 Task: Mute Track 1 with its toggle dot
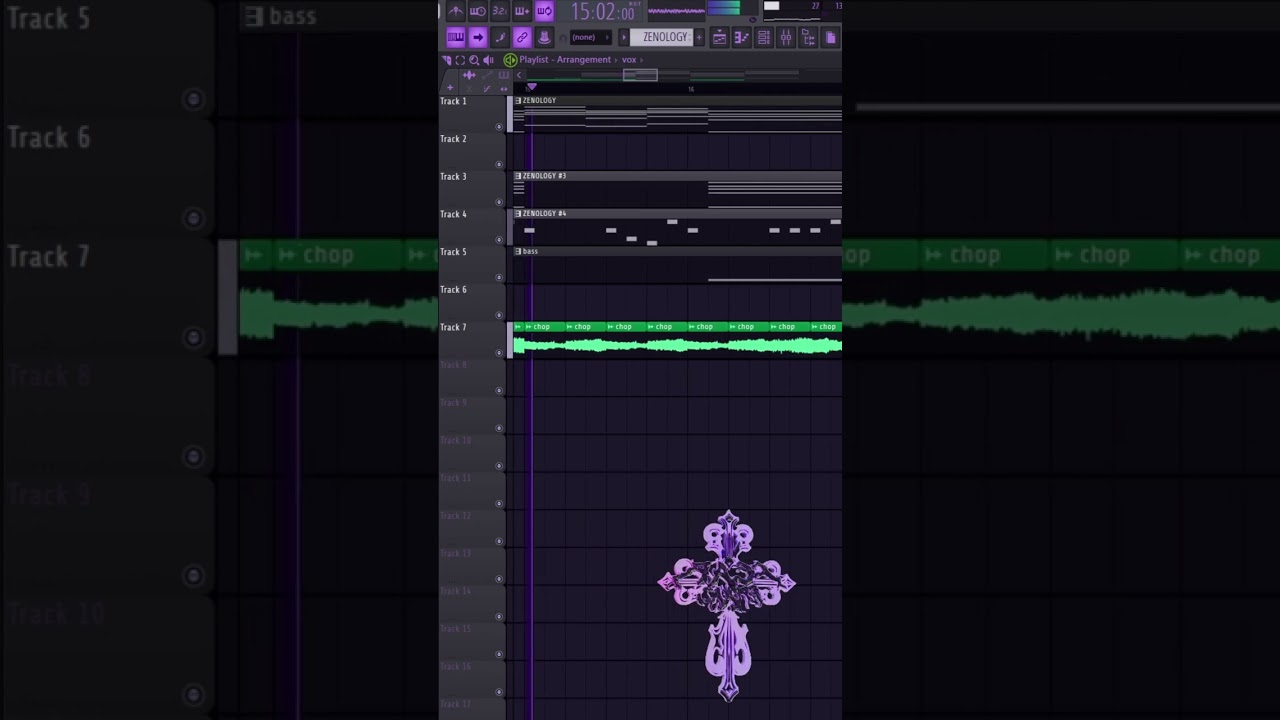pyautogui.click(x=499, y=127)
